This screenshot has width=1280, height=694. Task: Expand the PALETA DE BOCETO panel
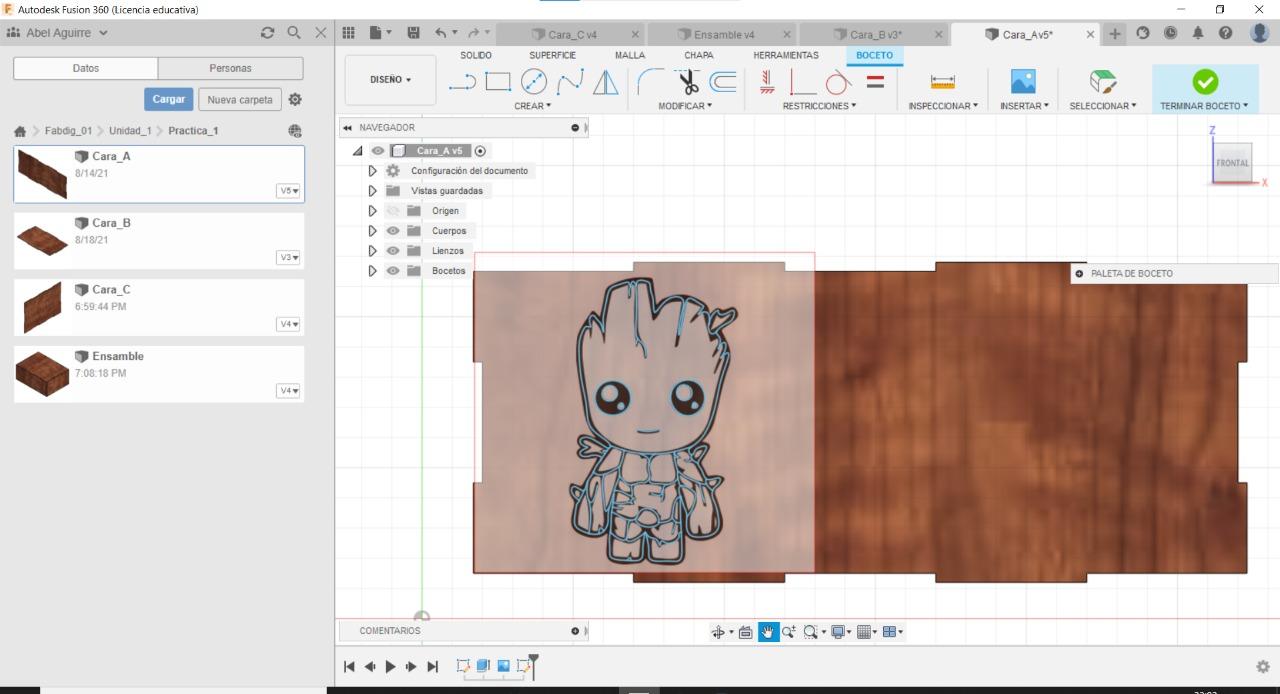[1079, 273]
